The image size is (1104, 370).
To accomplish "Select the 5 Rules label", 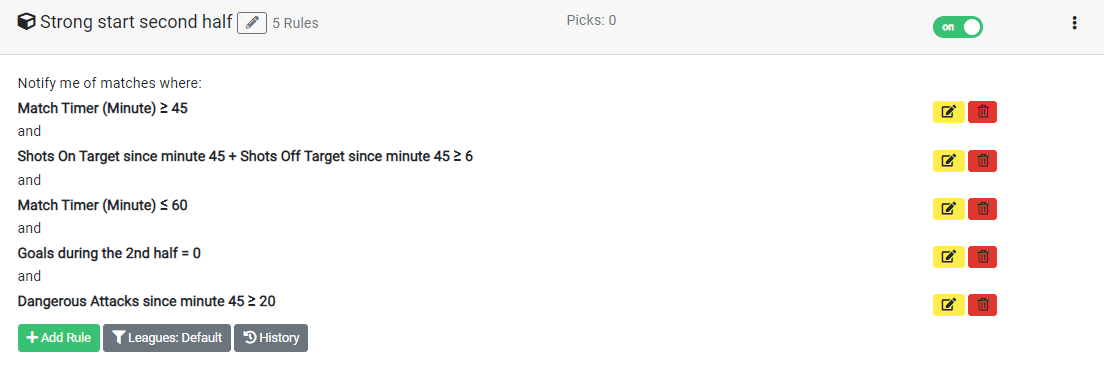I will pos(296,23).
